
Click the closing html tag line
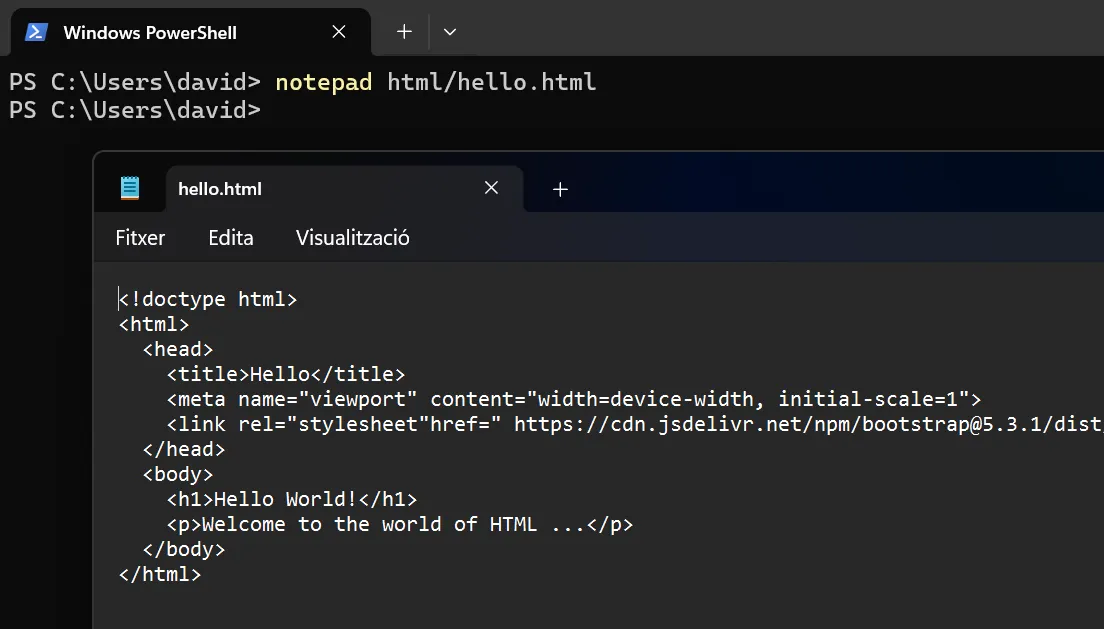(x=160, y=574)
